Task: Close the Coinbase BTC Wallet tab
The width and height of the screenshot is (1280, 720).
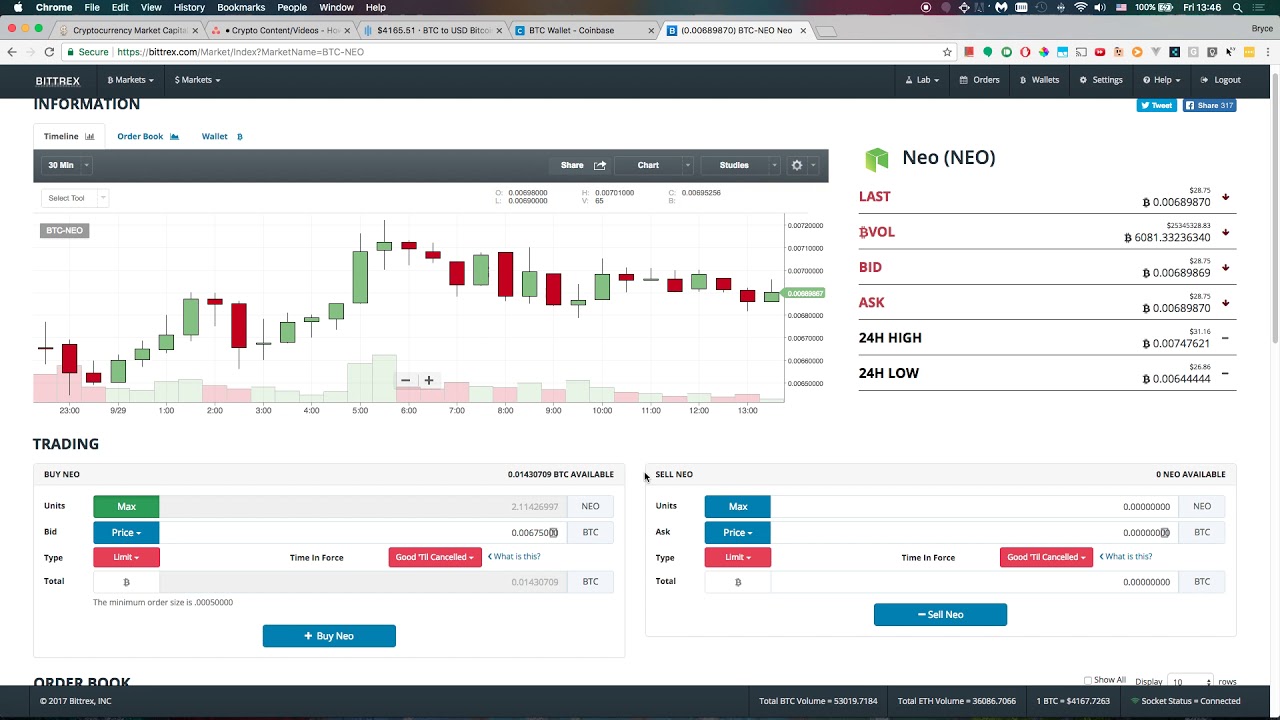Action: [652, 30]
